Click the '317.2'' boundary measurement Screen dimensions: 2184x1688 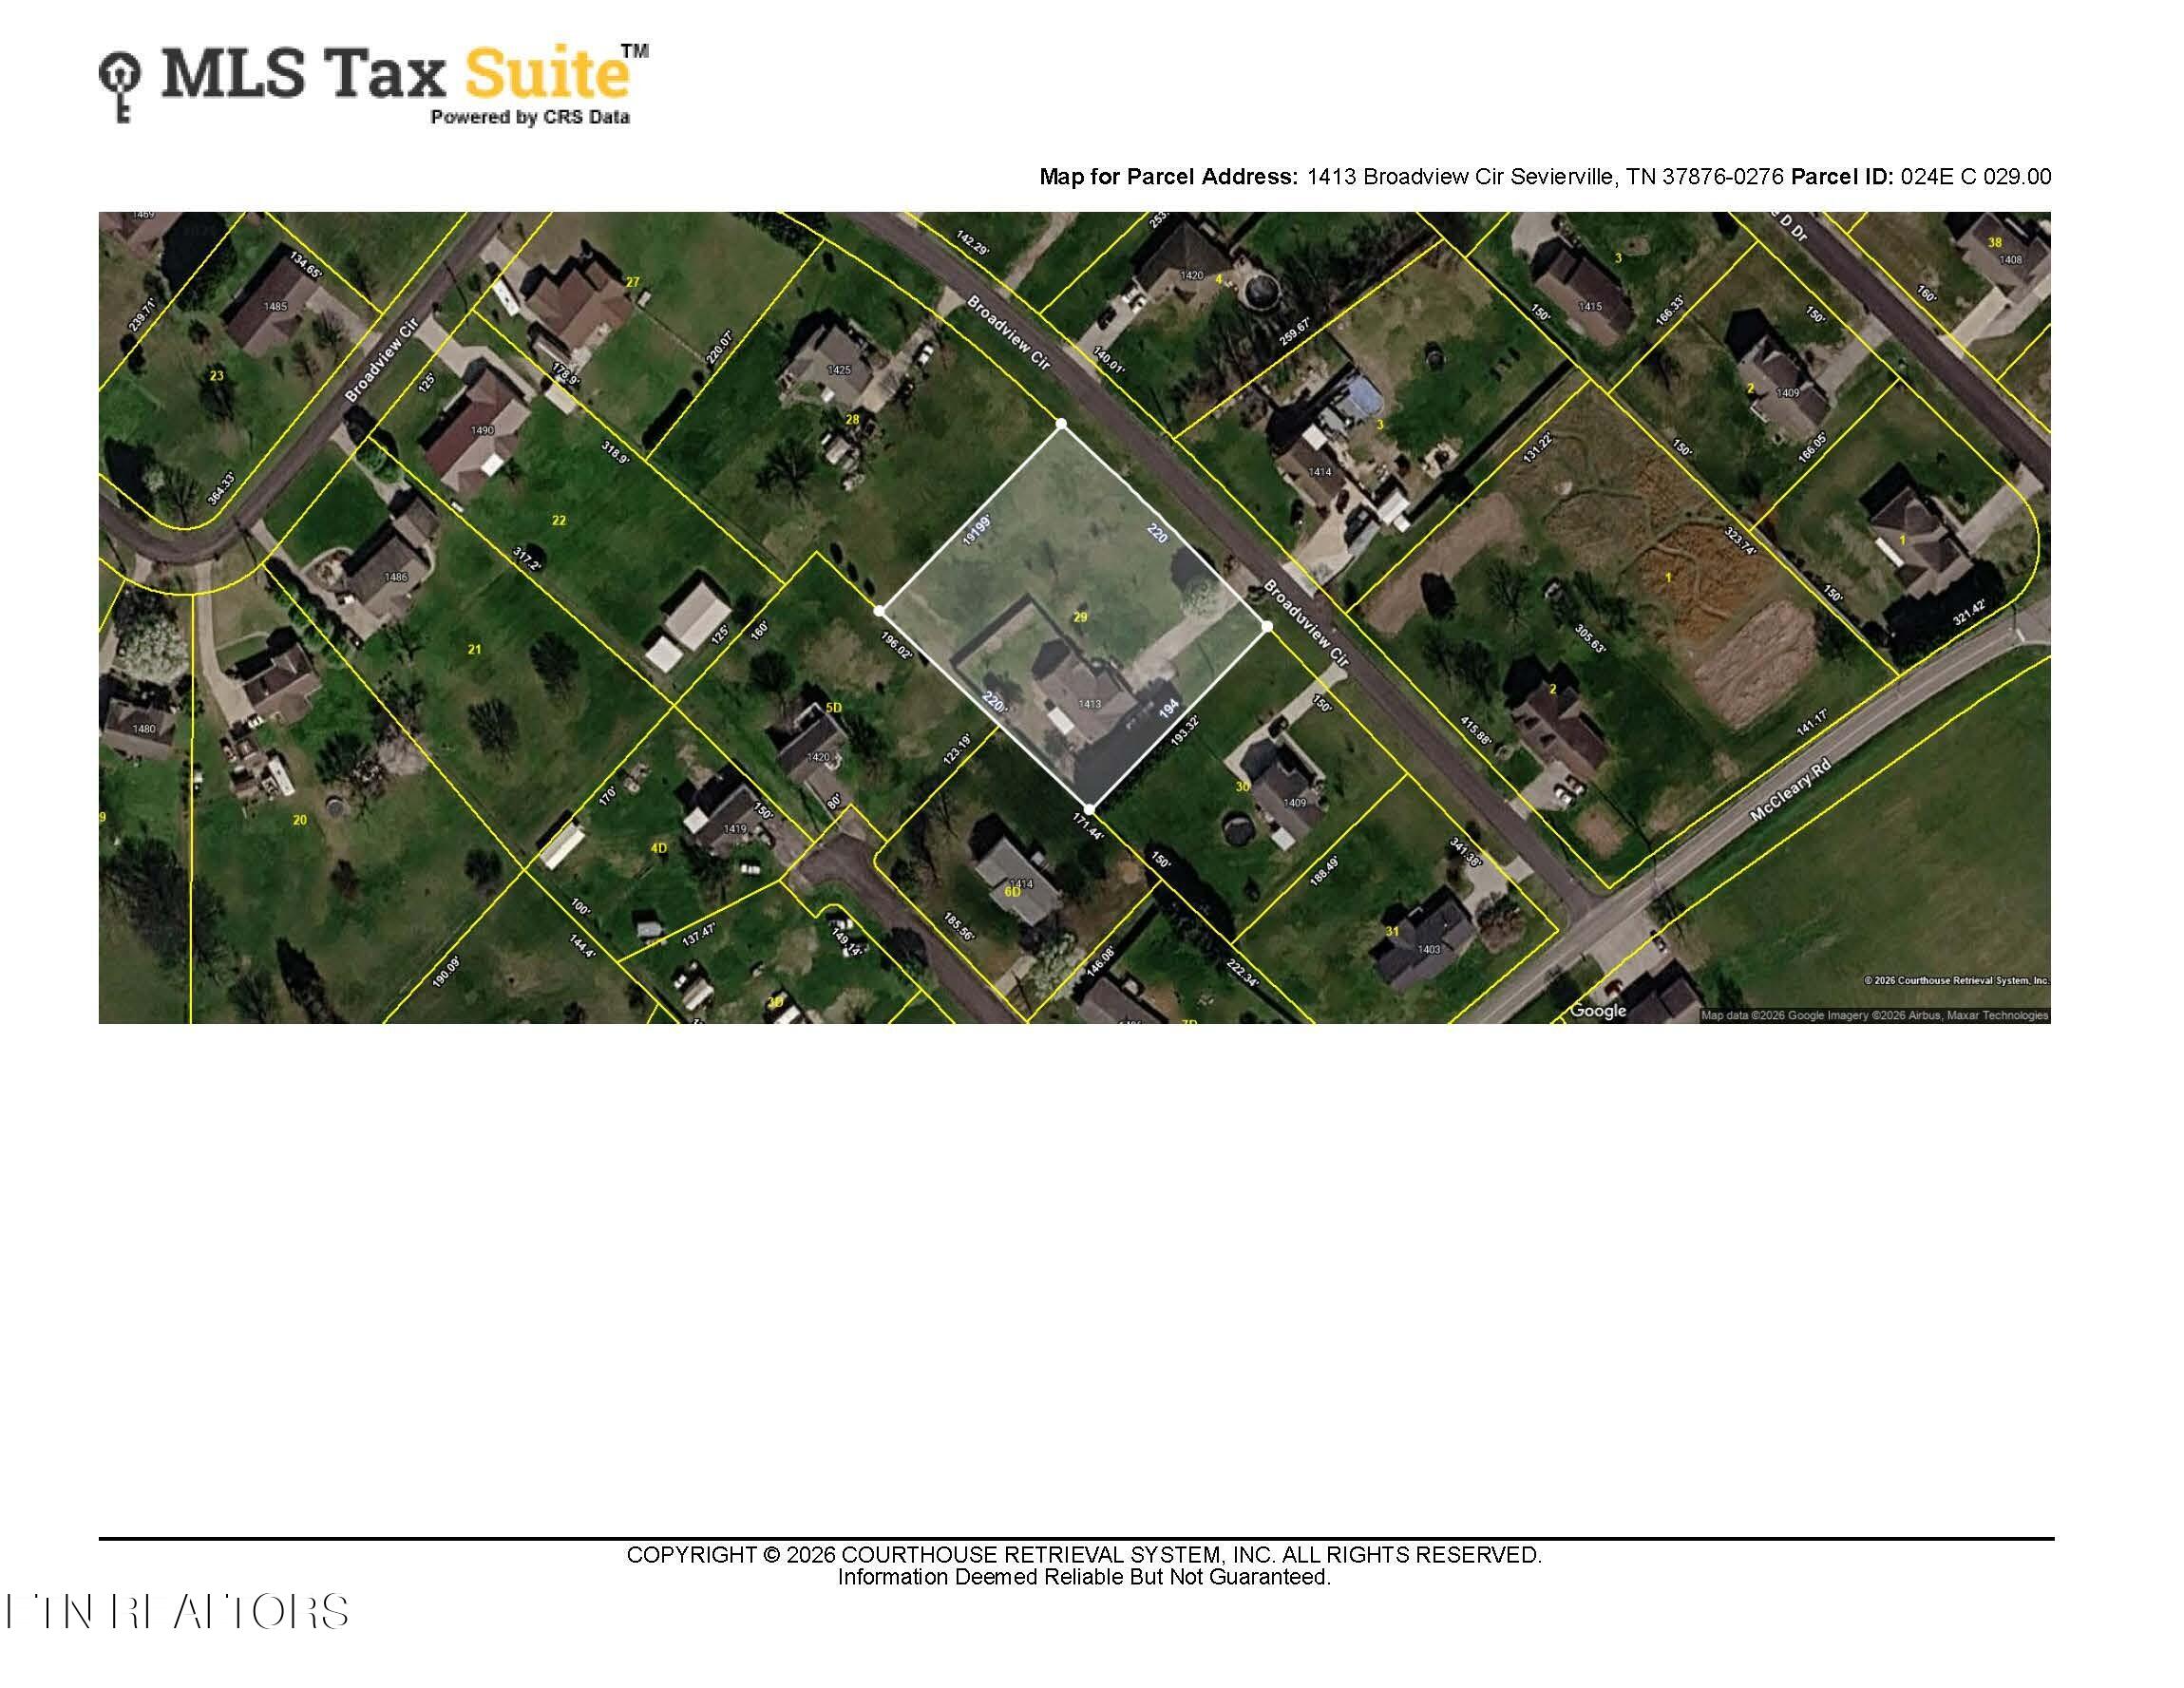[527, 559]
